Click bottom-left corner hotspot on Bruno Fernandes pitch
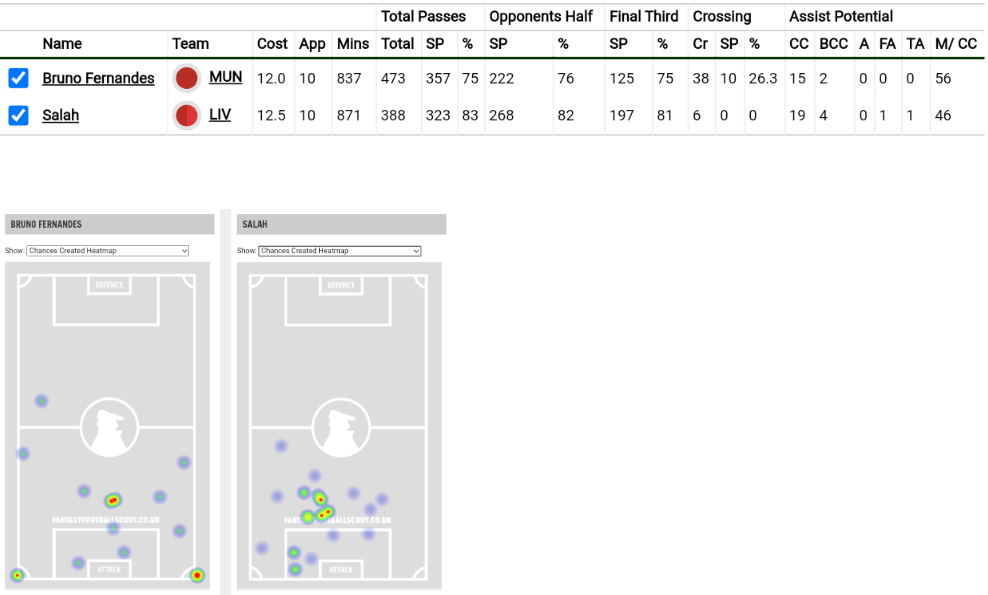Viewport: 988px width, 595px height. (x=17, y=575)
